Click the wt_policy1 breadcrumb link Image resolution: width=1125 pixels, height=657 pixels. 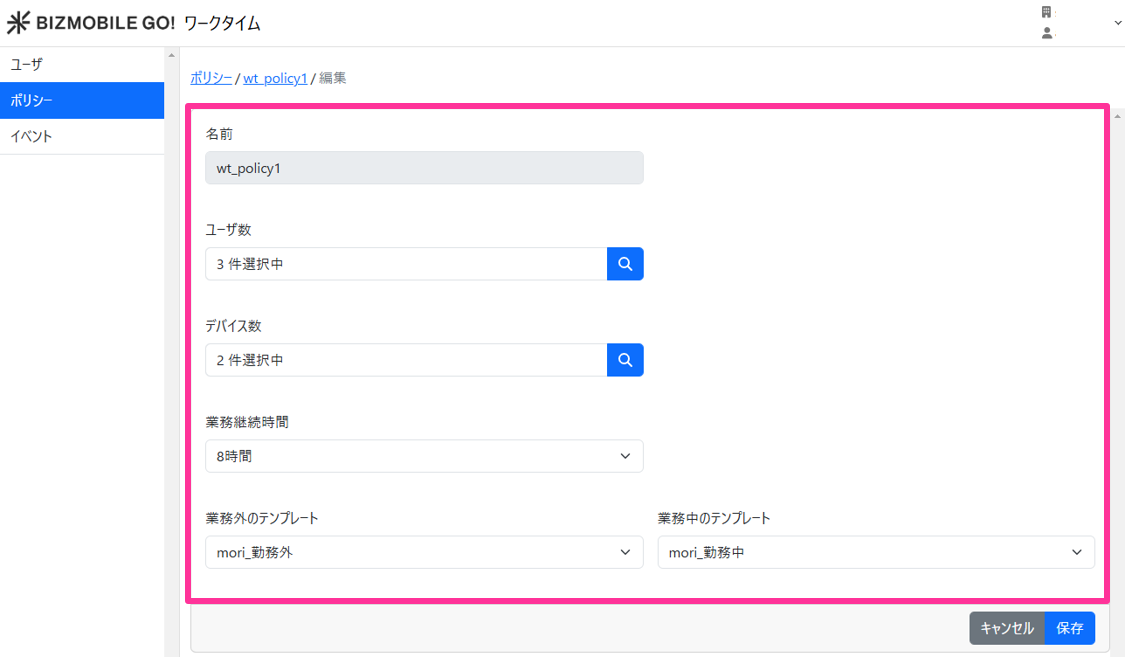(x=275, y=78)
